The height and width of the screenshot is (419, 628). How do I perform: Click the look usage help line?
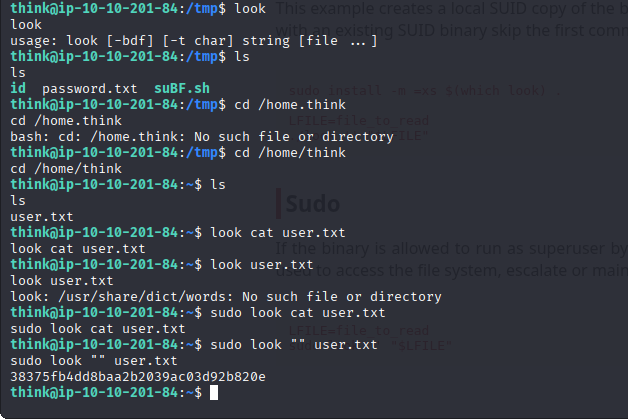coord(194,40)
